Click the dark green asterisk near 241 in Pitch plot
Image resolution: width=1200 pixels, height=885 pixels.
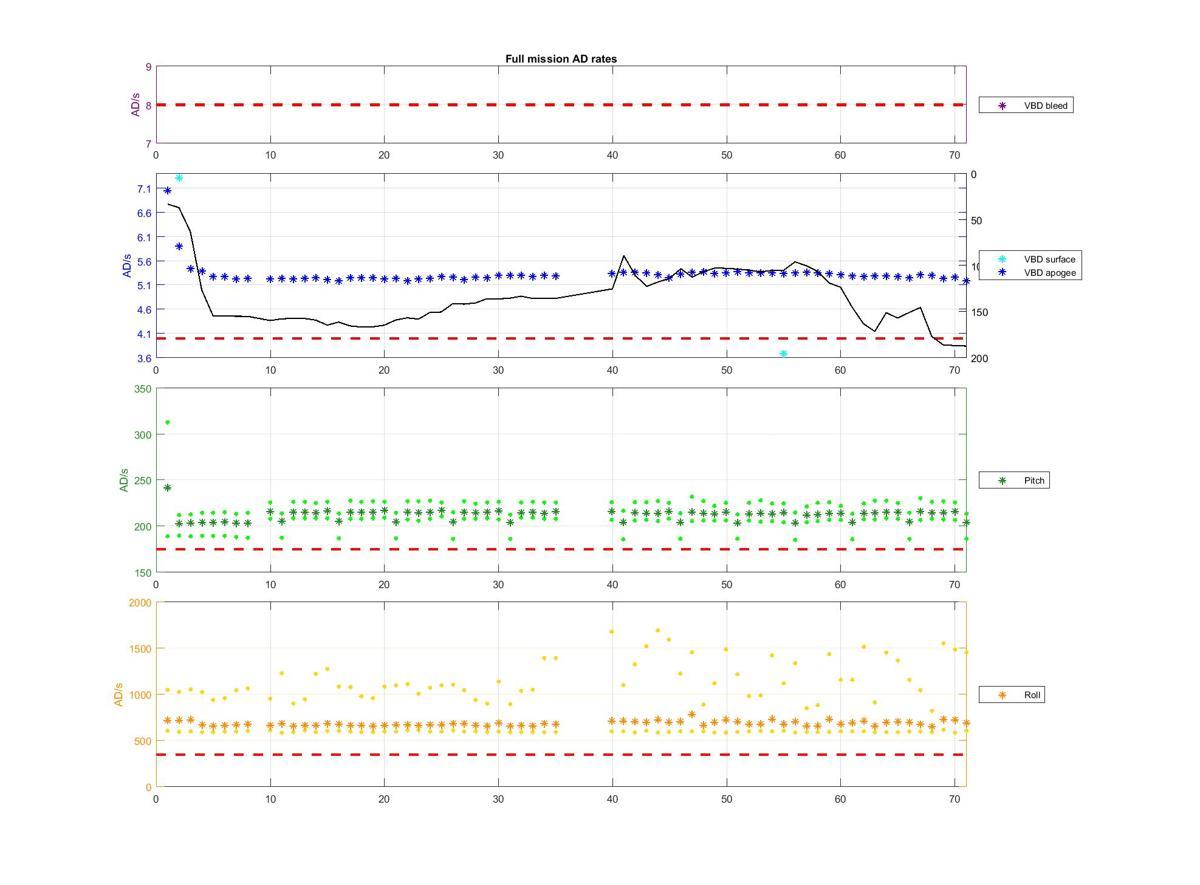click(x=167, y=488)
